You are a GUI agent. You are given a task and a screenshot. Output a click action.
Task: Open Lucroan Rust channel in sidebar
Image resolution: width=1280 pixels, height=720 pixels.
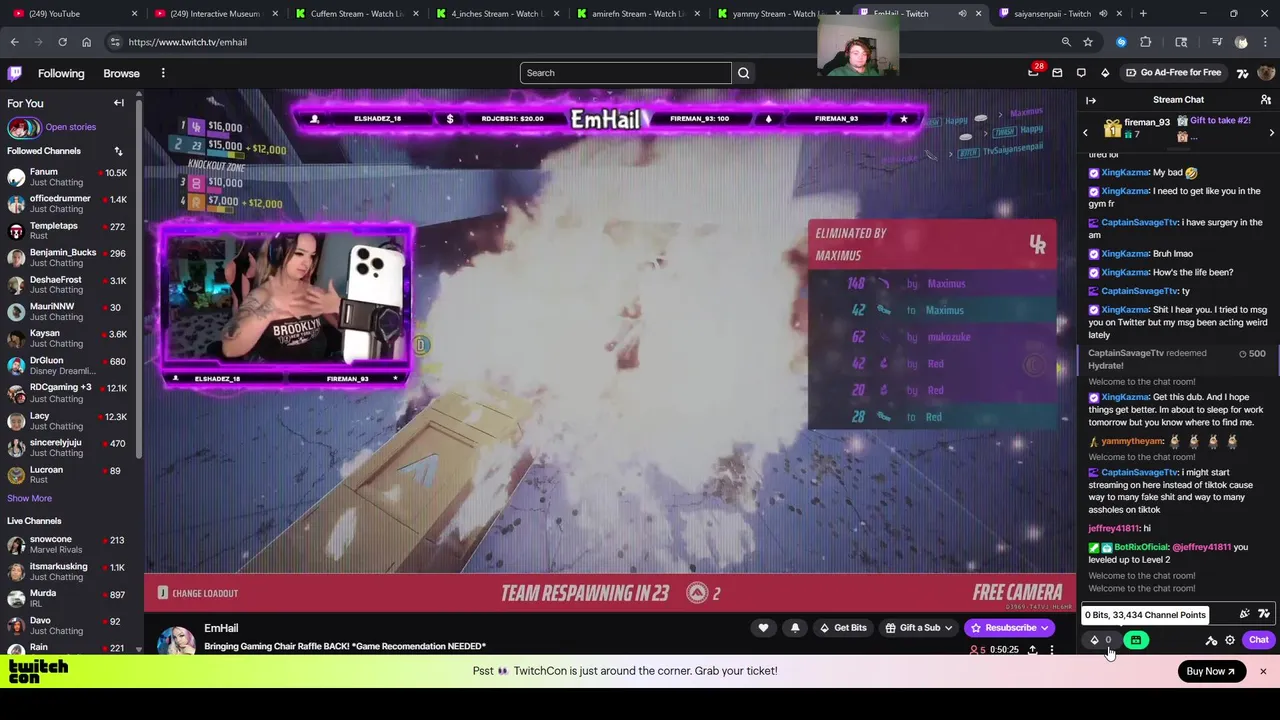click(x=70, y=474)
